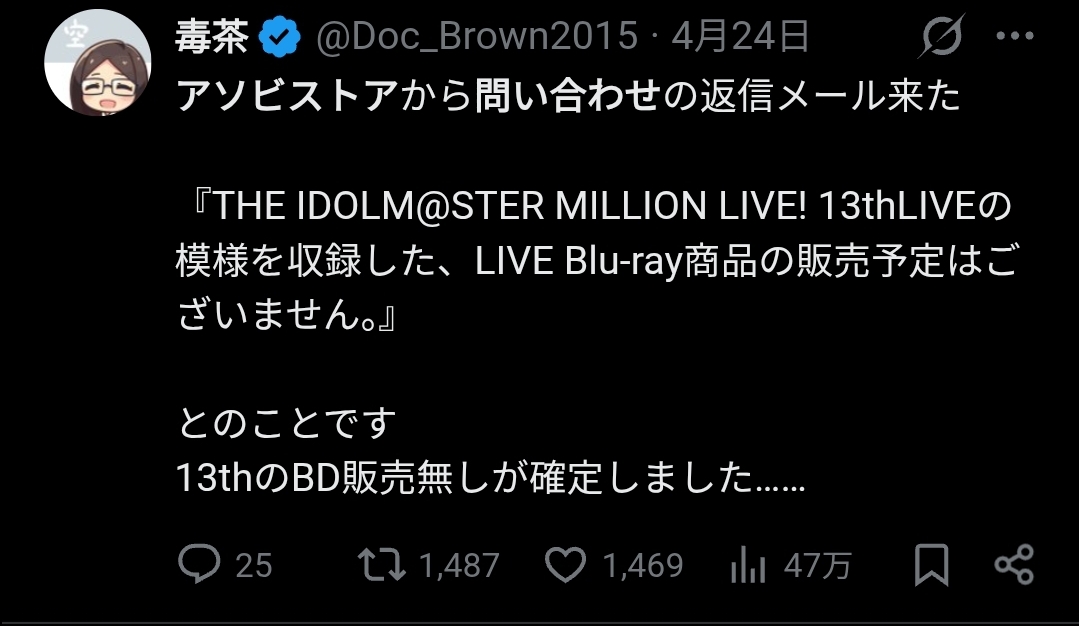
Task: Open the 4月24日 post timestamp
Action: tap(740, 36)
